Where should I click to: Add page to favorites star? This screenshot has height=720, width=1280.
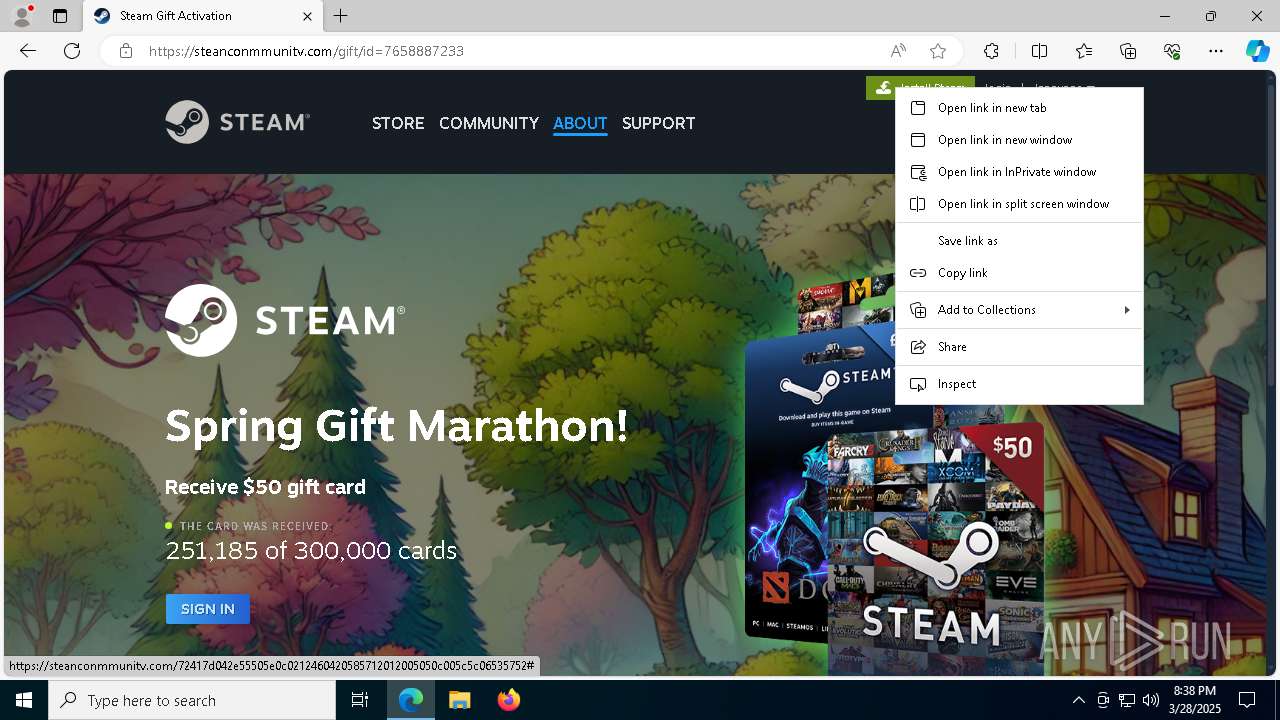point(938,51)
